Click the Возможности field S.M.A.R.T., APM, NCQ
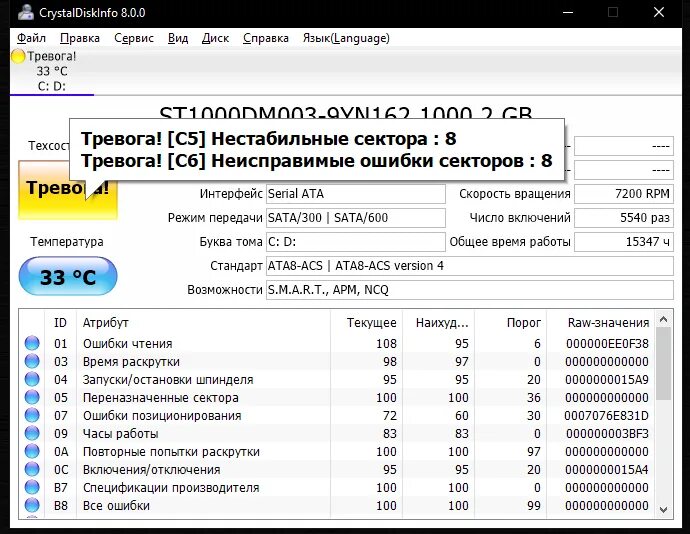 (x=470, y=290)
